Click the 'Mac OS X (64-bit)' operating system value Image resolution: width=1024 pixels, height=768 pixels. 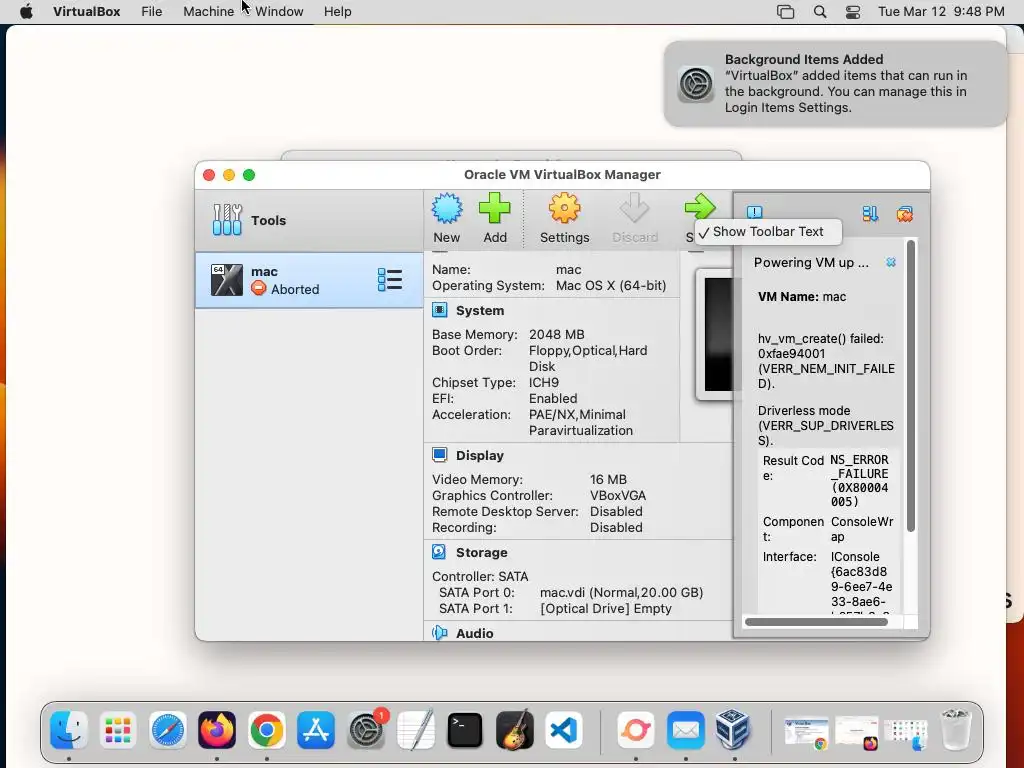(611, 285)
